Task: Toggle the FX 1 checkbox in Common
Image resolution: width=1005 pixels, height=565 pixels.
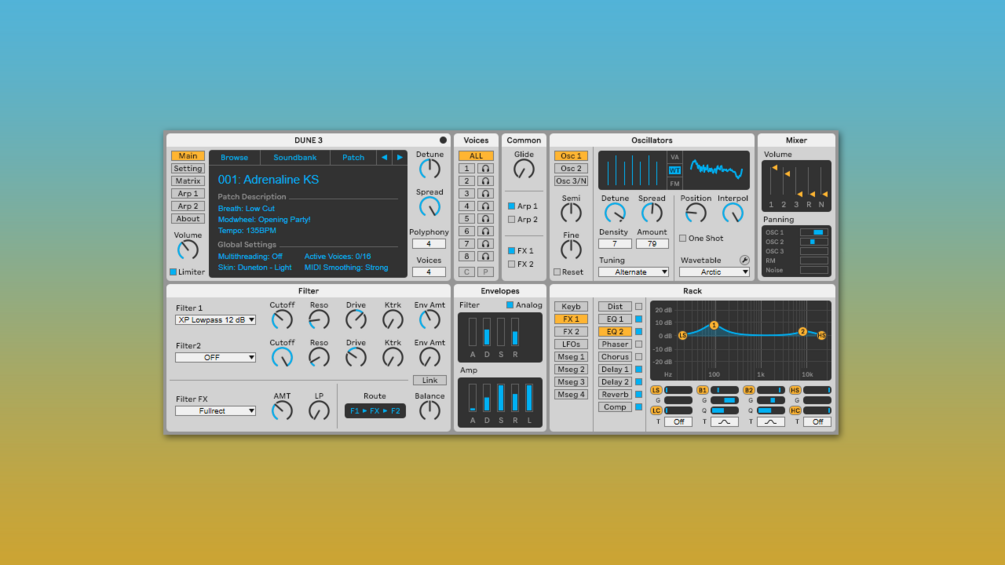Action: [x=511, y=250]
